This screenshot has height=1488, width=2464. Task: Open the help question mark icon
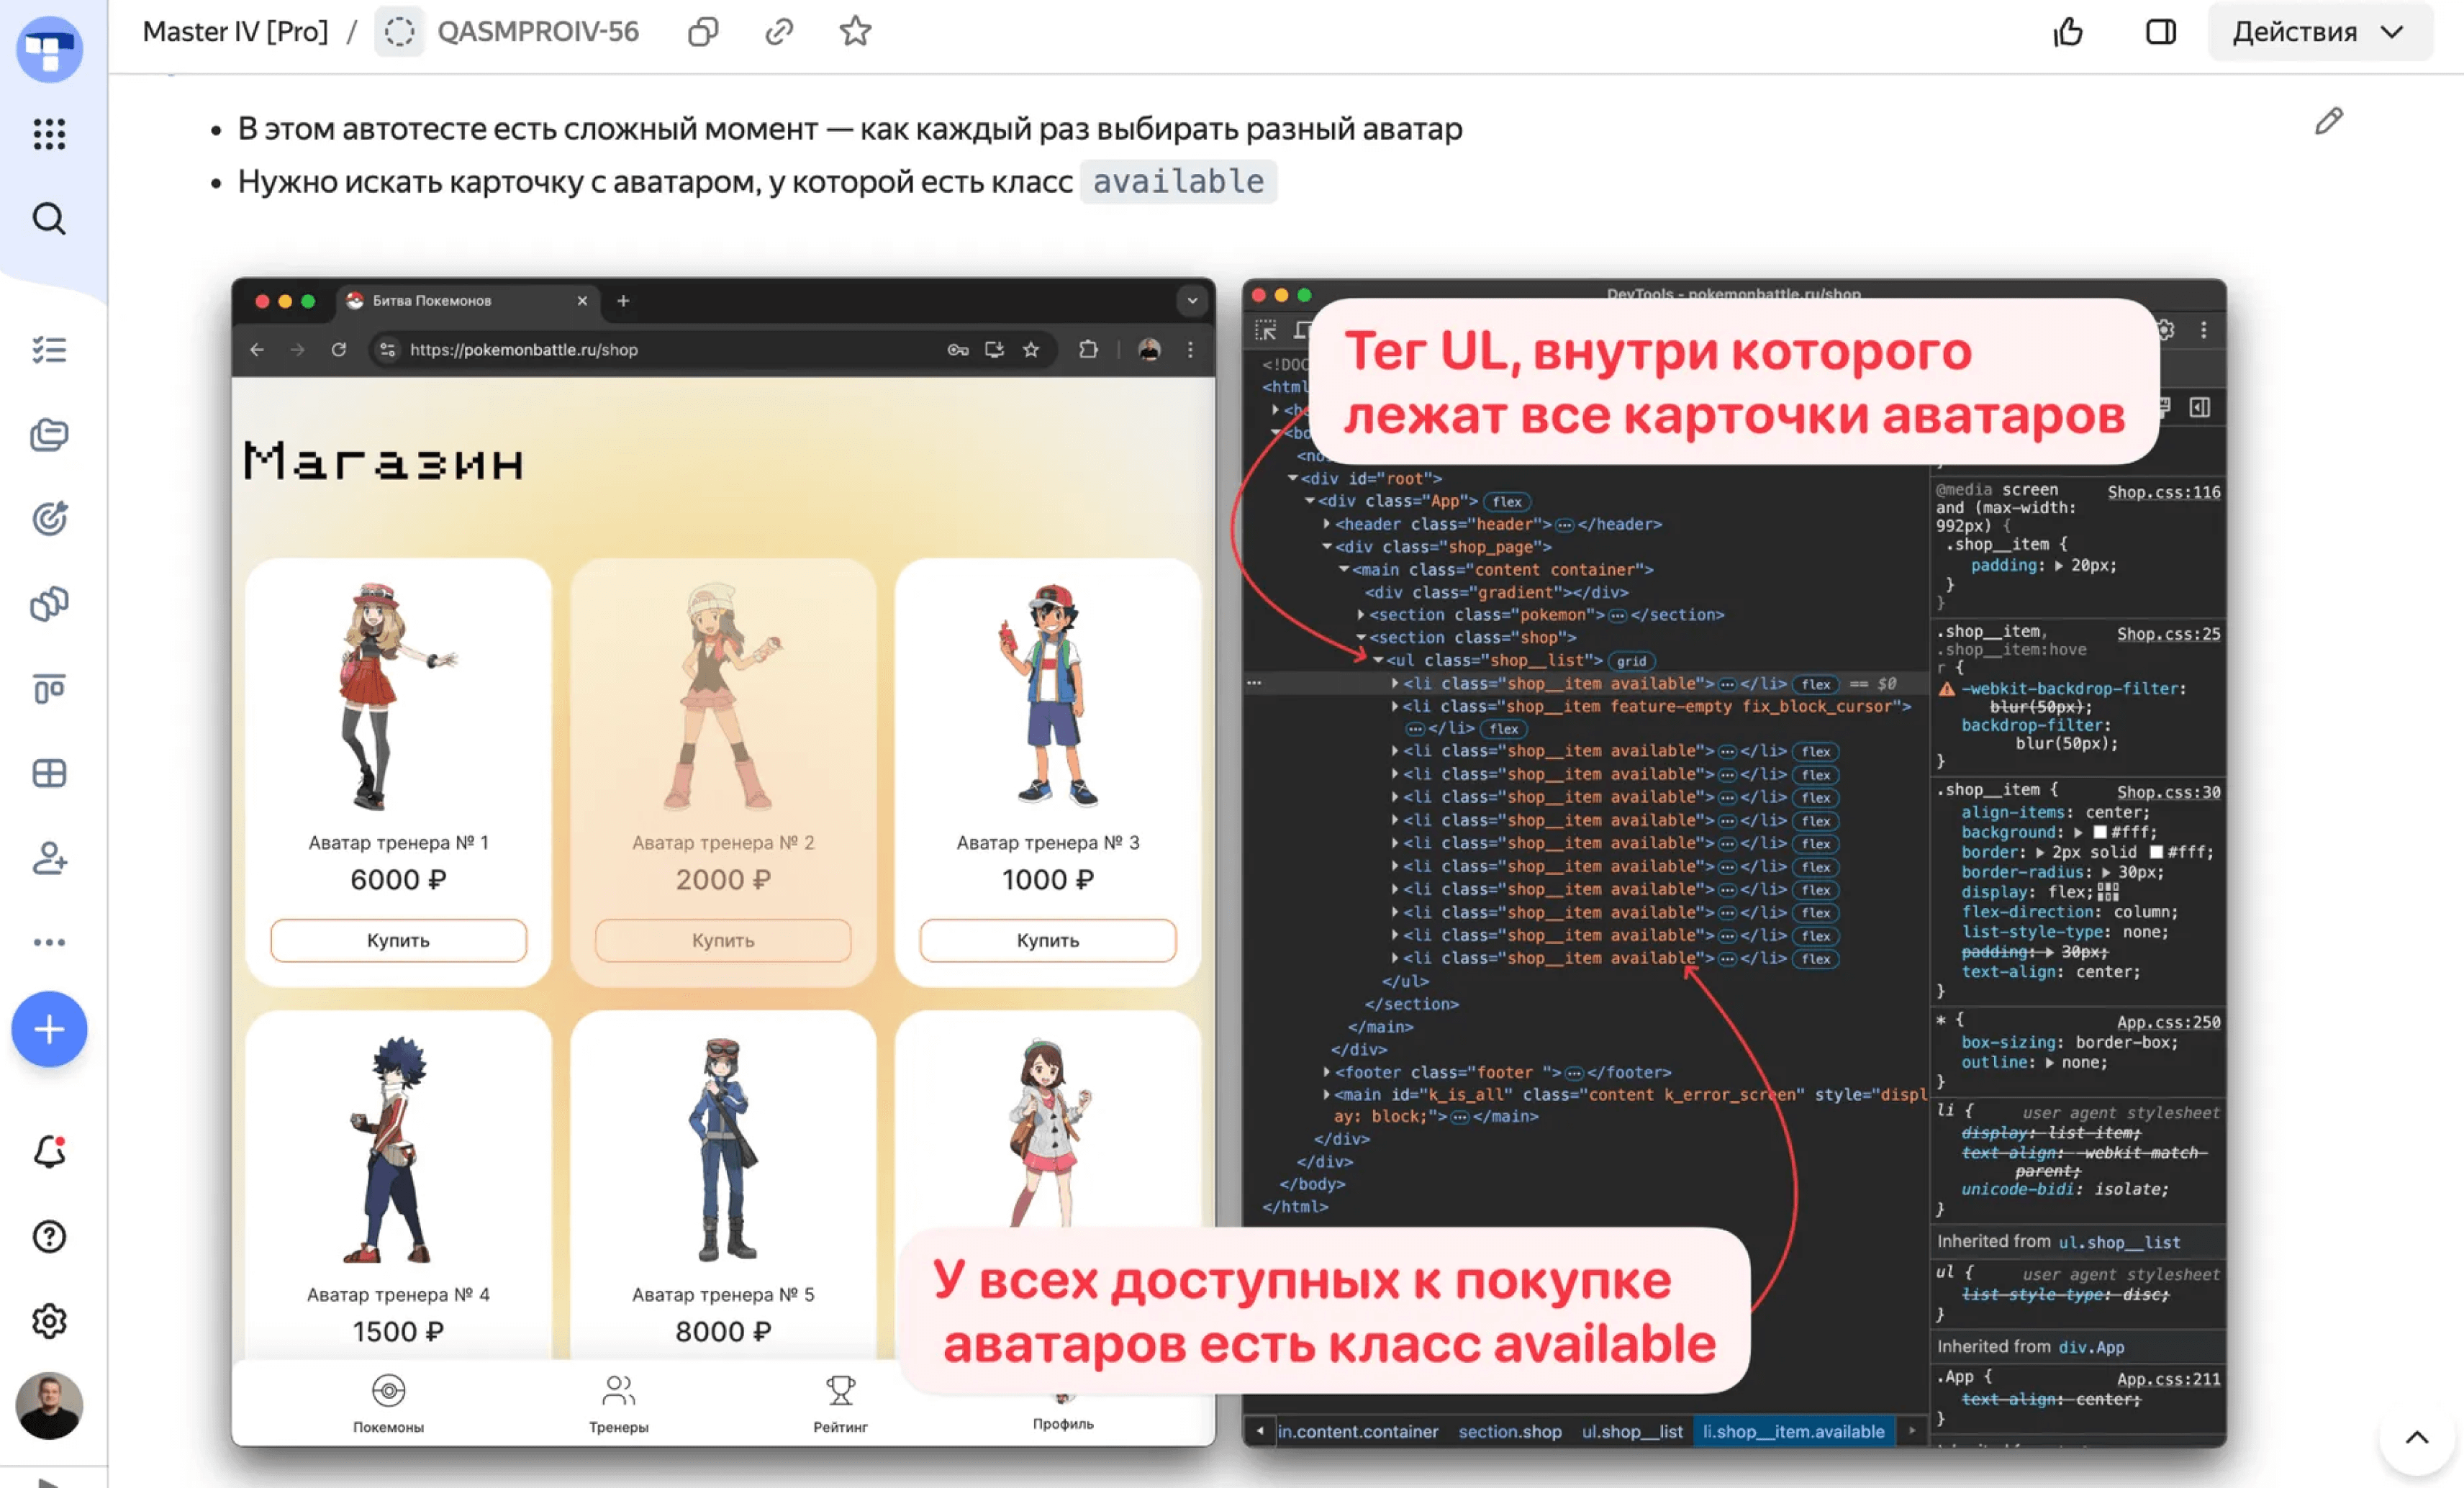(49, 1237)
